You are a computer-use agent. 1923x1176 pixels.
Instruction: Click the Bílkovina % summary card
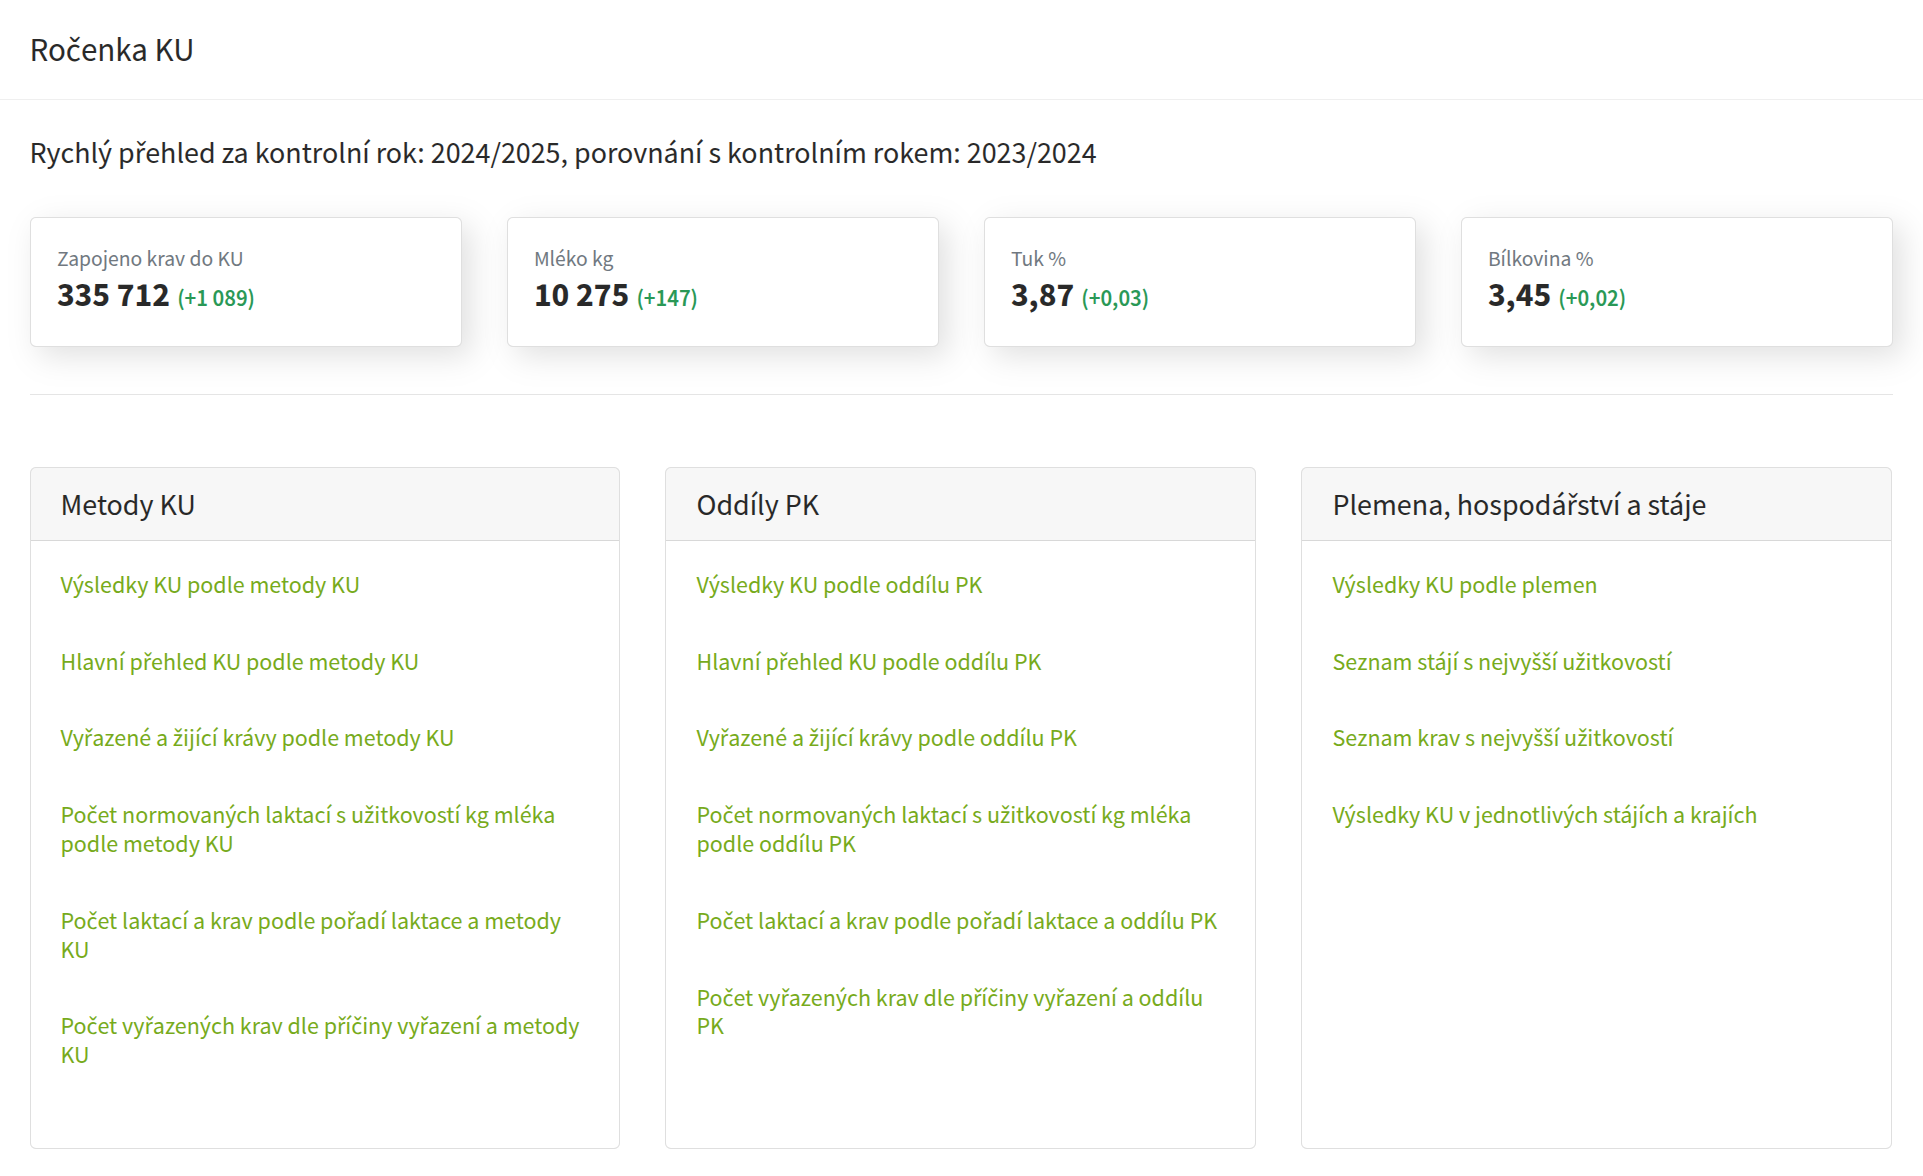[1676, 282]
